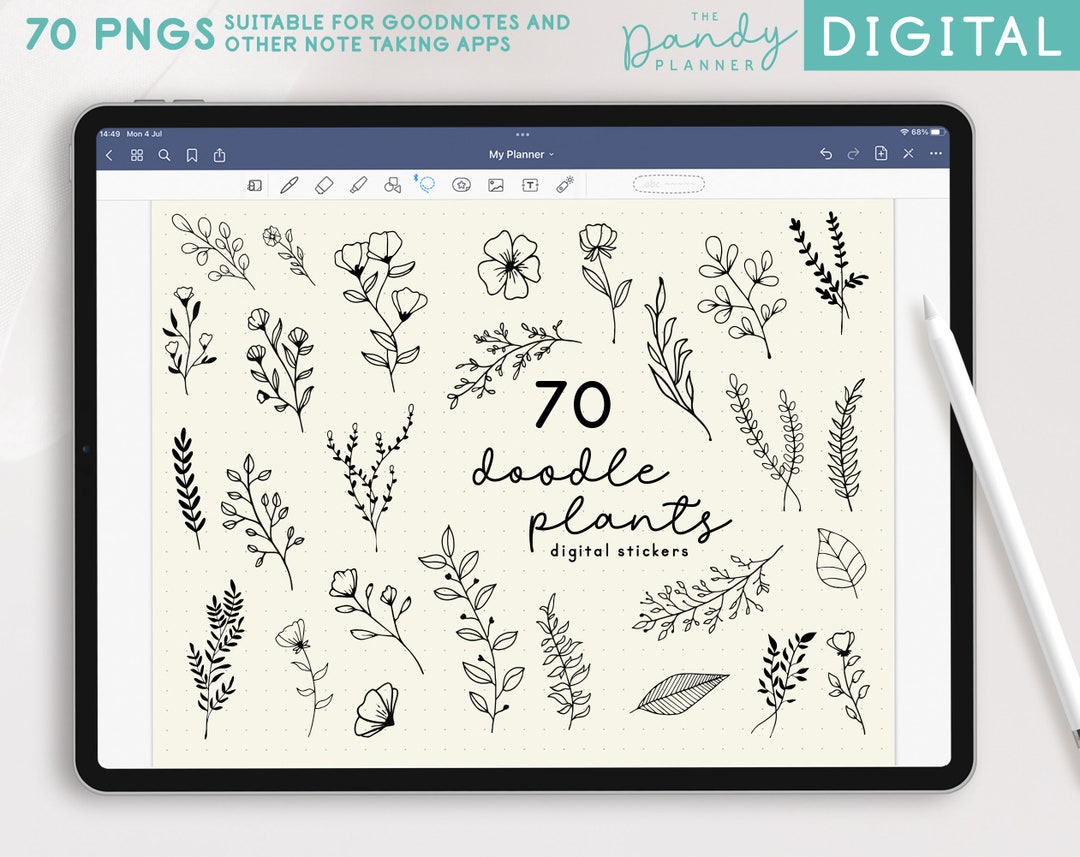Open the four-square thumbnails view
Viewport: 1080px width, 857px height.
coord(136,155)
